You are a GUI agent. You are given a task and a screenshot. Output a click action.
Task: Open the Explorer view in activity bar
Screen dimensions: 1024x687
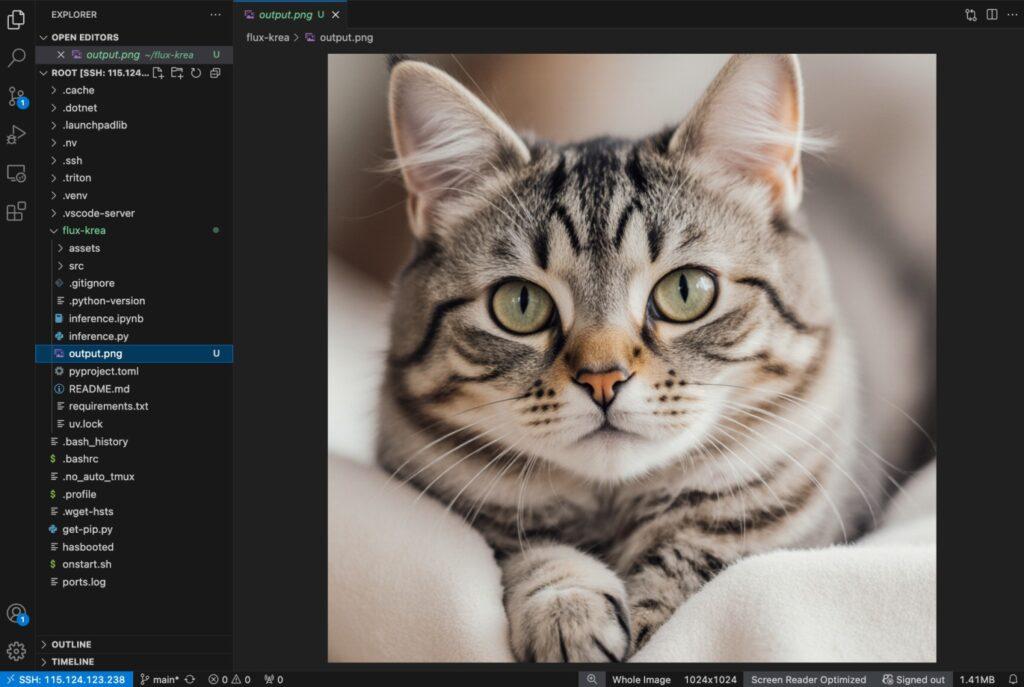pyautogui.click(x=16, y=20)
